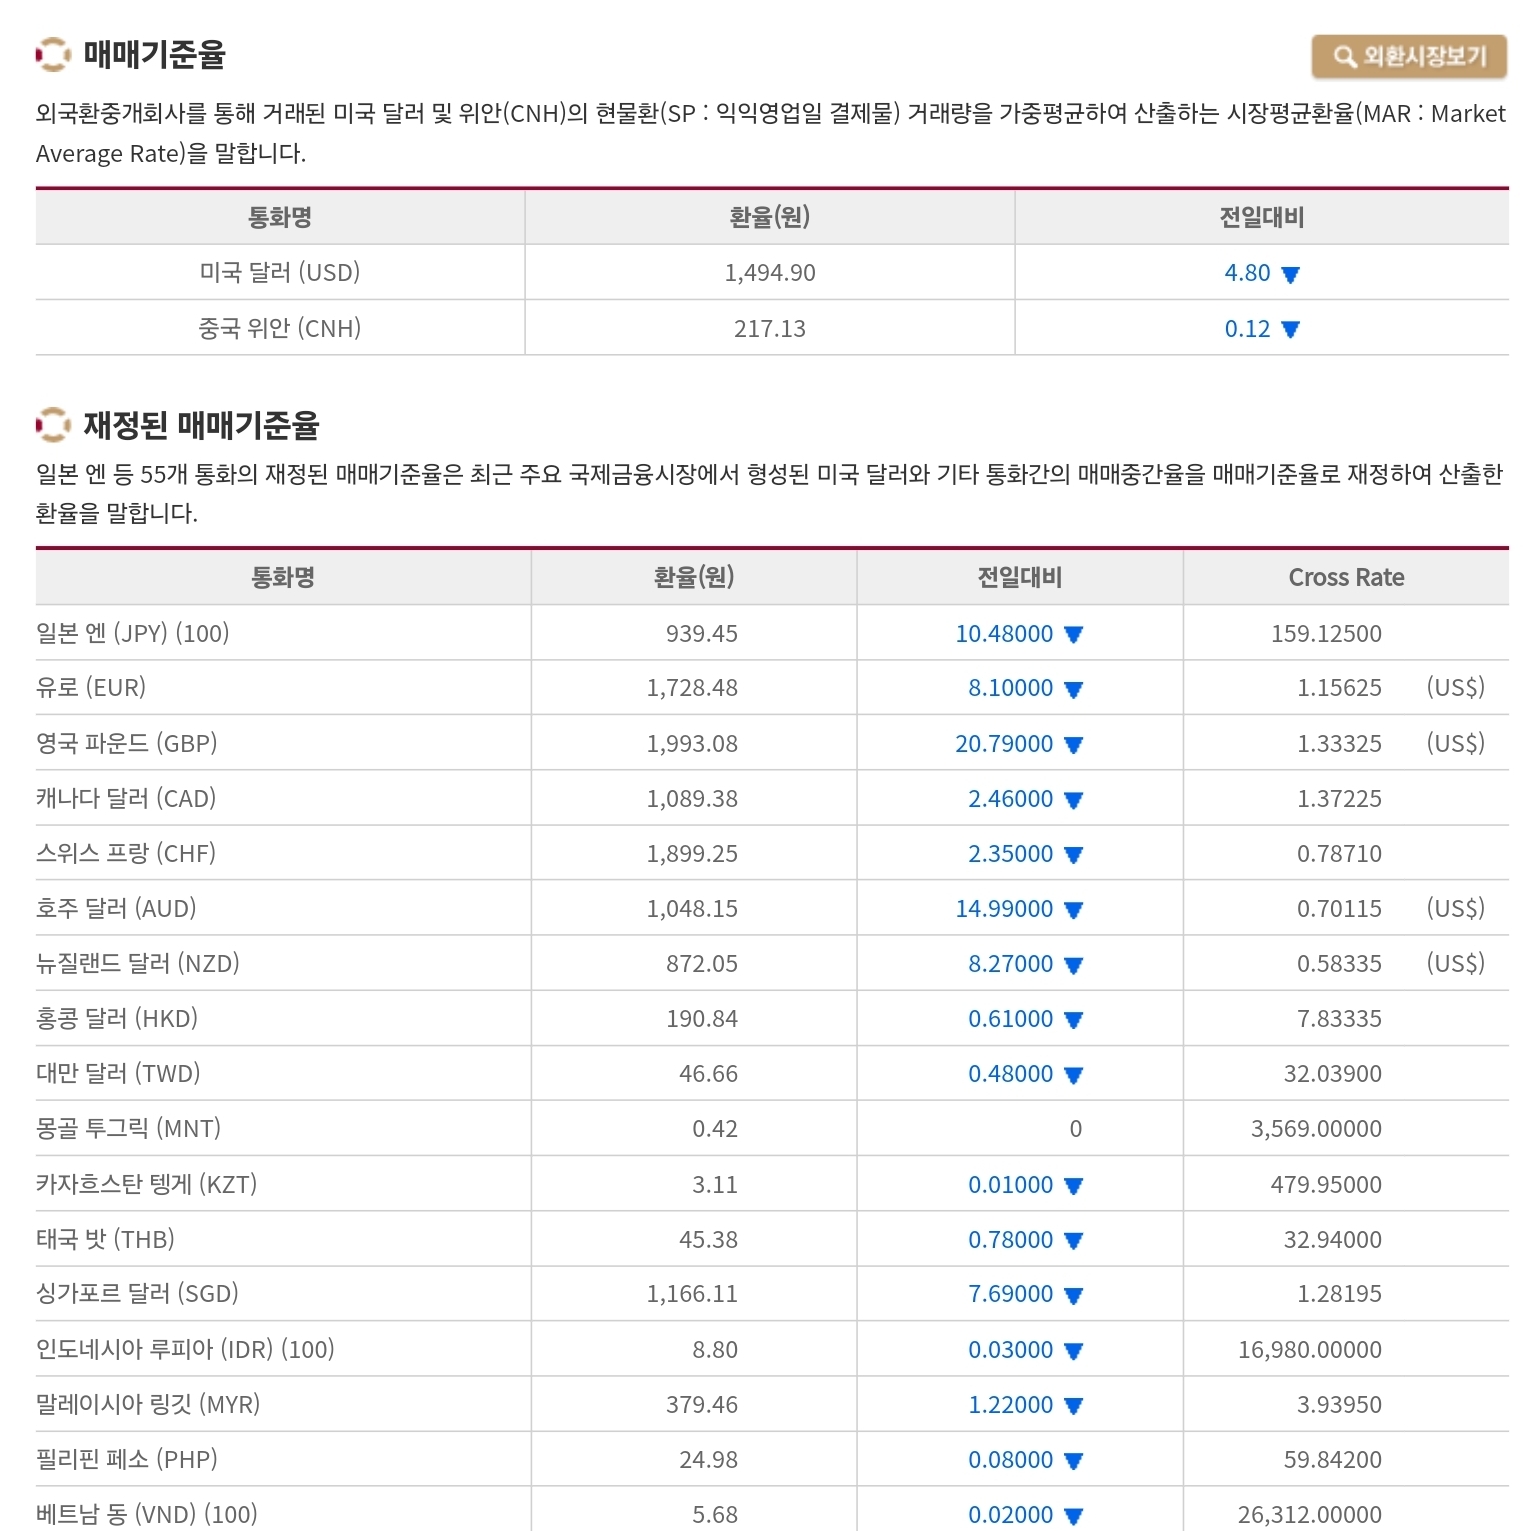Click the MNT cross rate 3,569.00000
The width and height of the screenshot is (1527, 1531).
[x=1316, y=1129]
